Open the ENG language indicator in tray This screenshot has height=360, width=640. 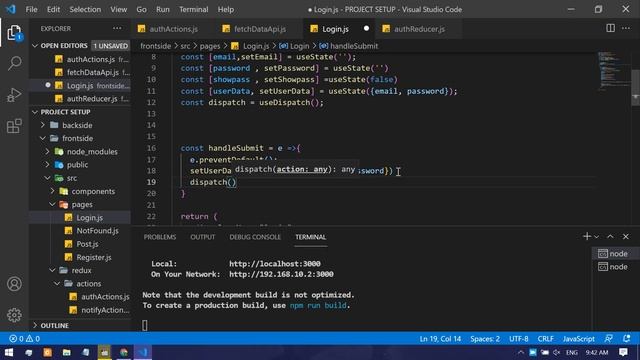point(571,352)
